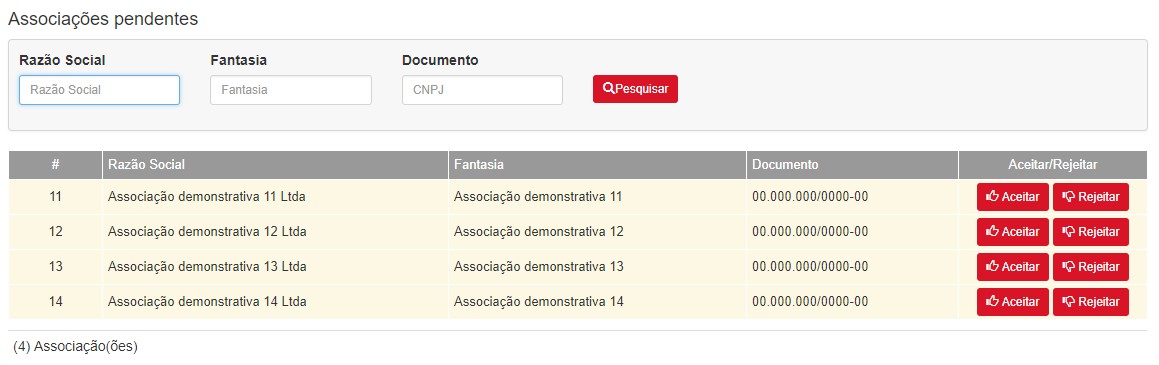The width and height of the screenshot is (1159, 365).
Task: Accept Associação demonstrativa 13
Action: (x=1013, y=267)
